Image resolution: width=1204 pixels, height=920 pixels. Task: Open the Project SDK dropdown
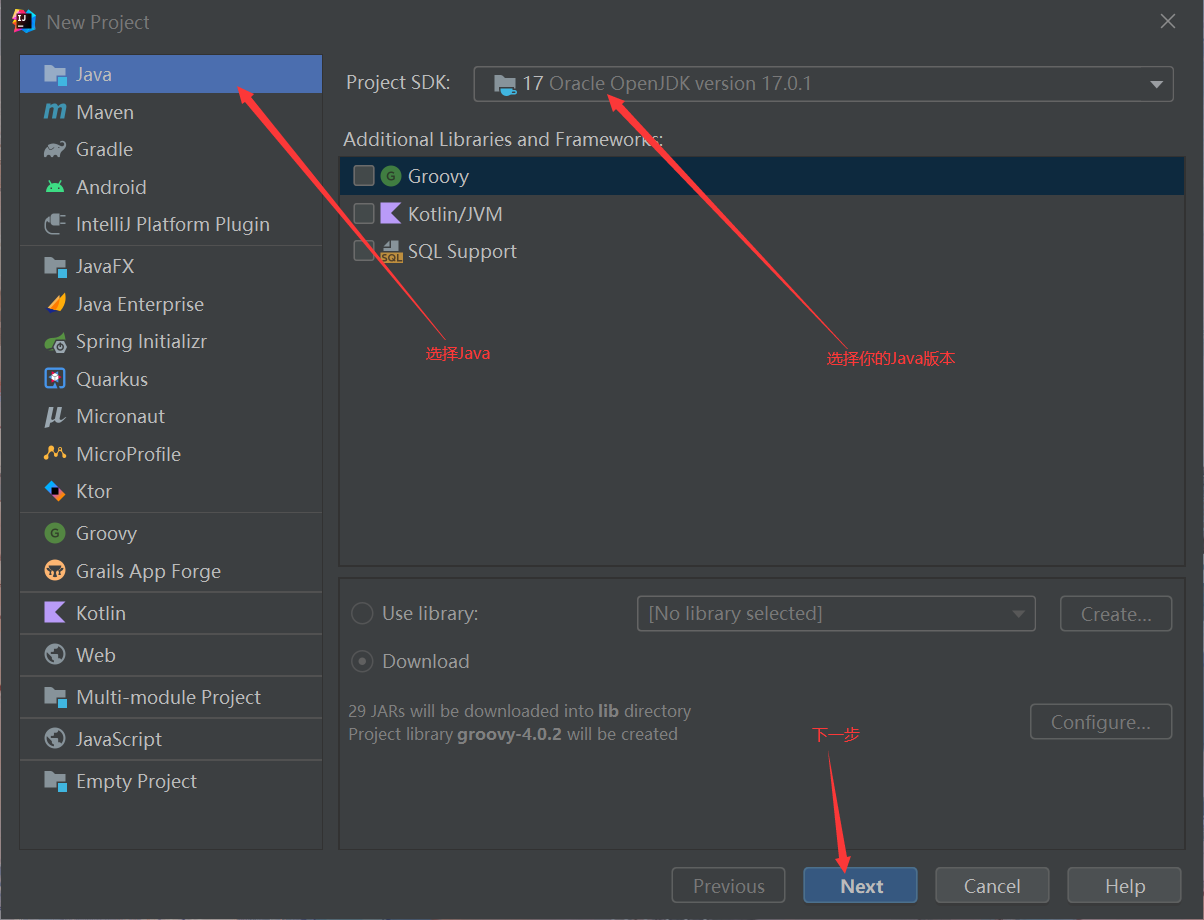click(822, 84)
